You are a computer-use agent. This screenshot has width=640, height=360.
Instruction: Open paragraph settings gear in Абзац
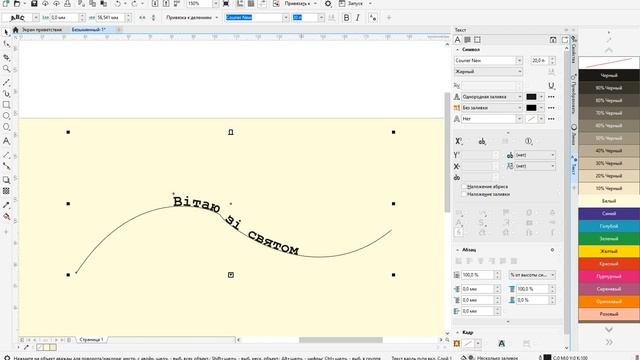(x=552, y=250)
